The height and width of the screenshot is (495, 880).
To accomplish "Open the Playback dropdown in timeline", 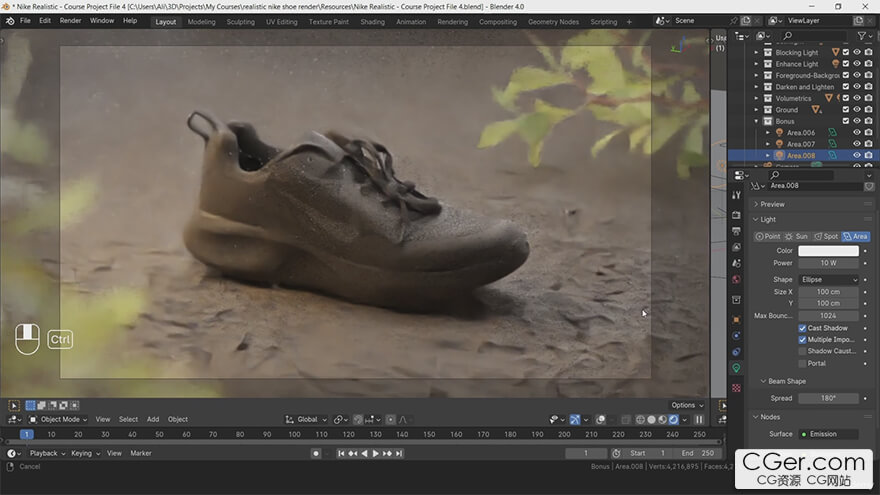I will (x=47, y=453).
